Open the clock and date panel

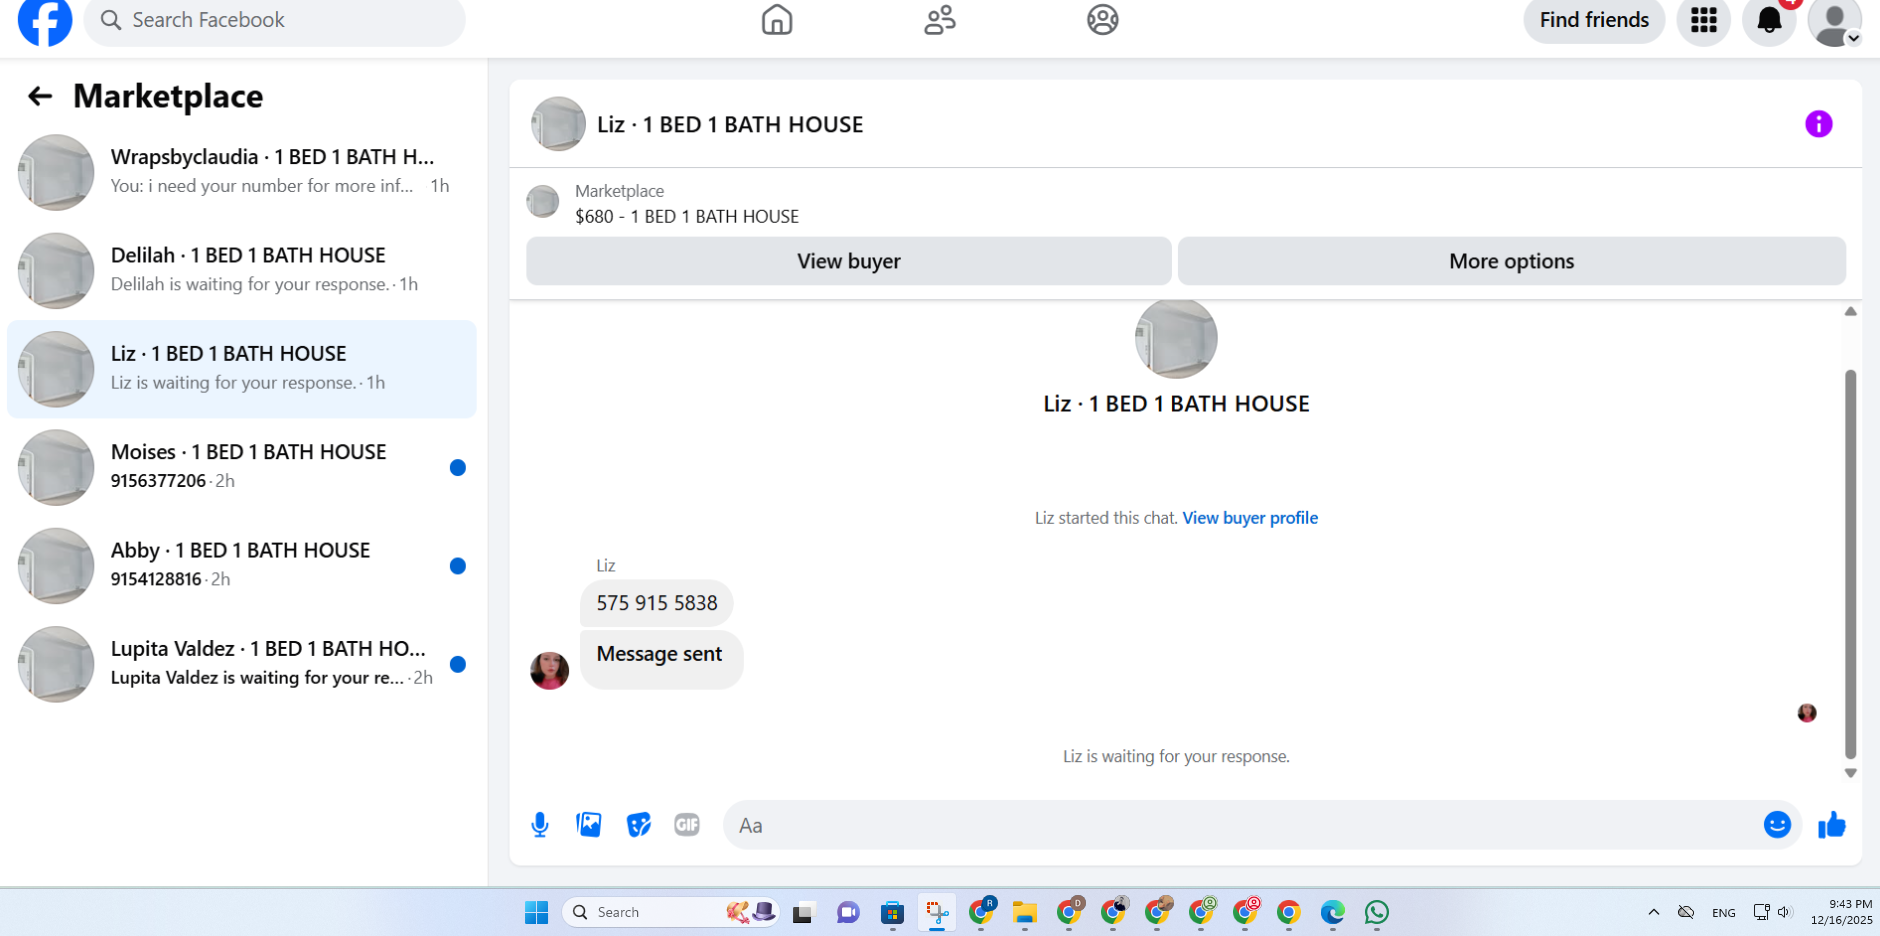tap(1841, 912)
